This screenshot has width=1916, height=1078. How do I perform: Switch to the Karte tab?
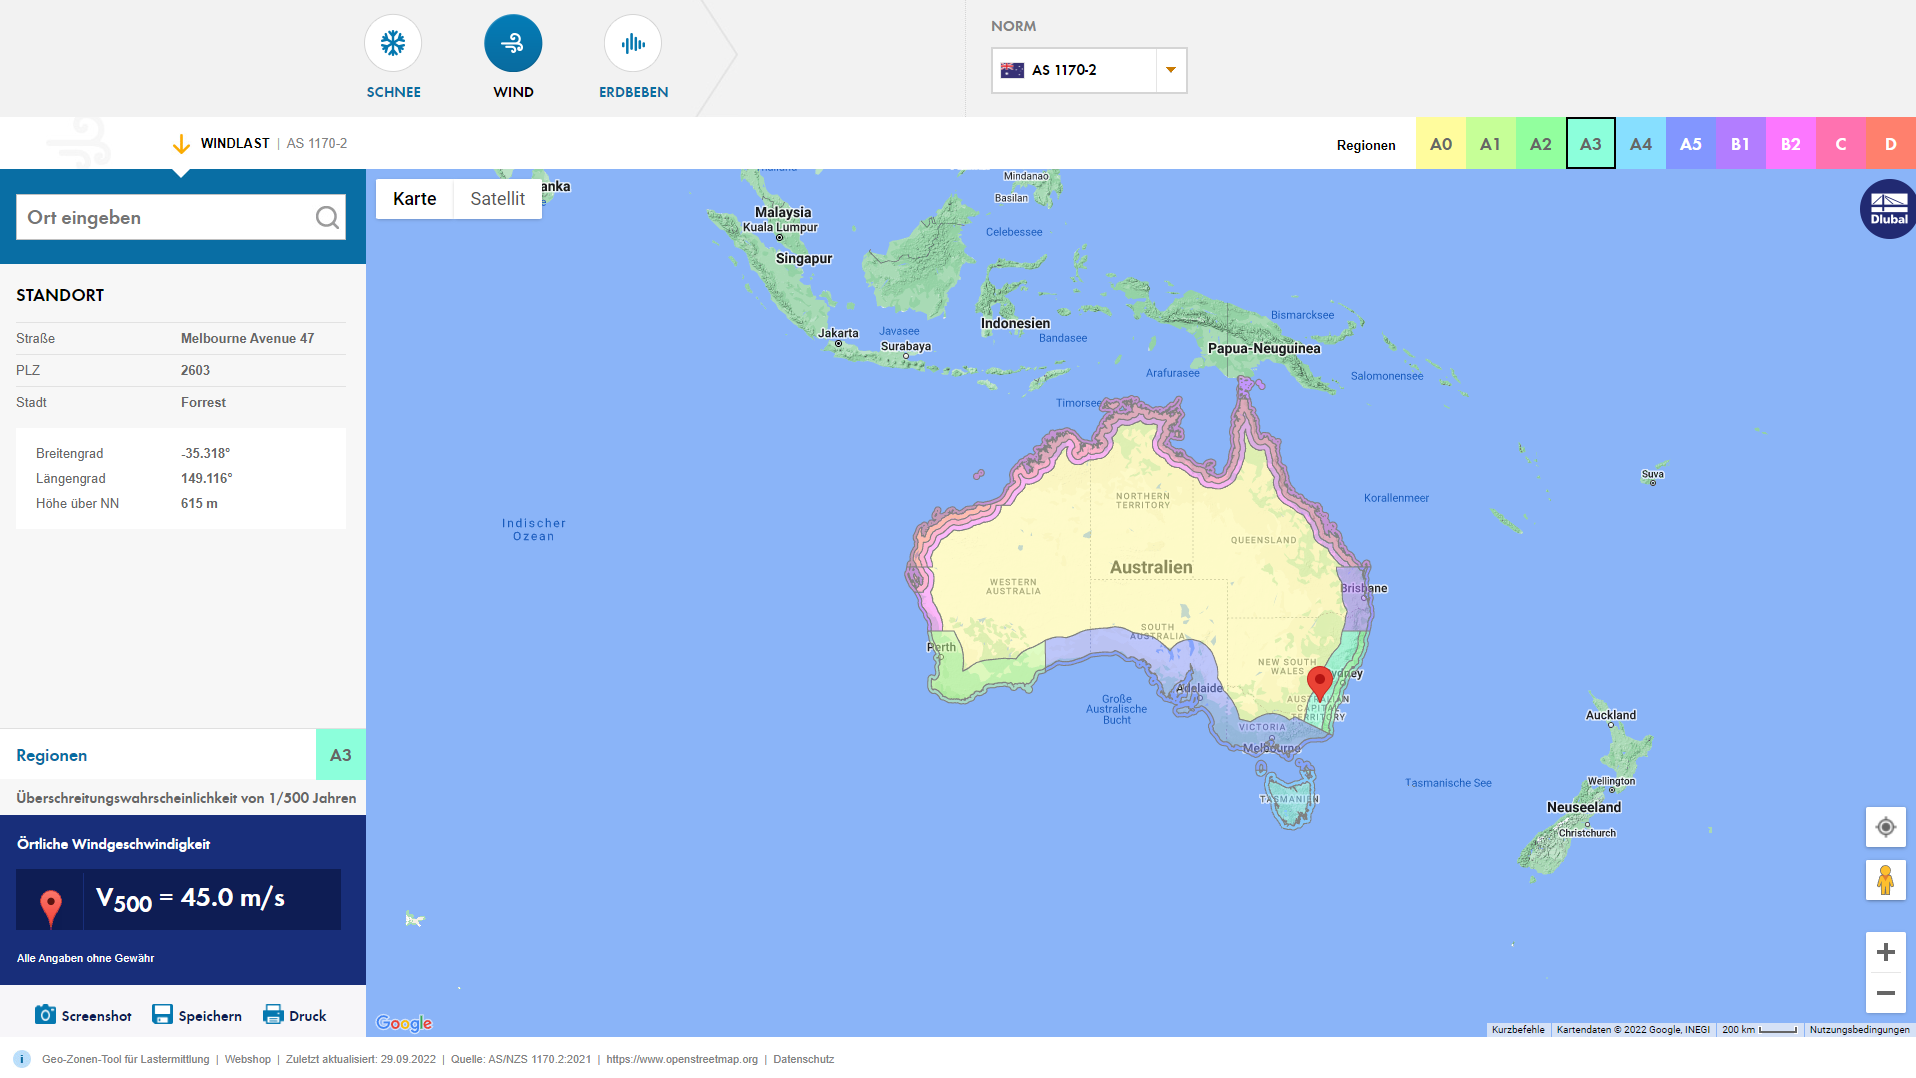(414, 199)
